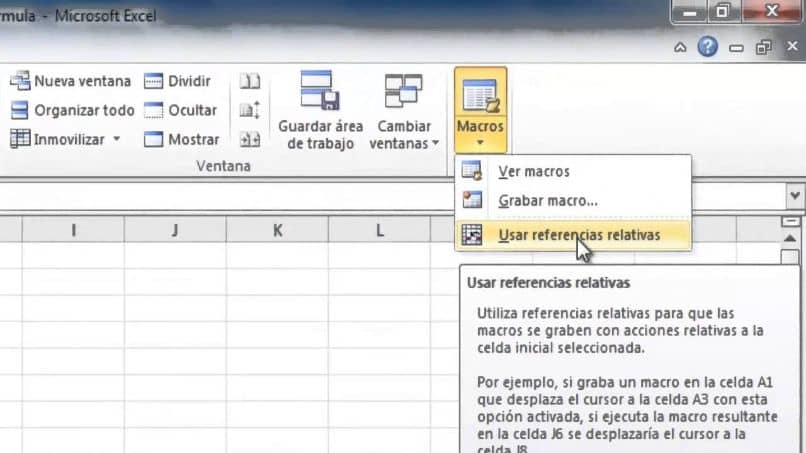Viewport: 806px width, 453px height.
Task: Hide the window with Ocultar
Action: (180, 110)
